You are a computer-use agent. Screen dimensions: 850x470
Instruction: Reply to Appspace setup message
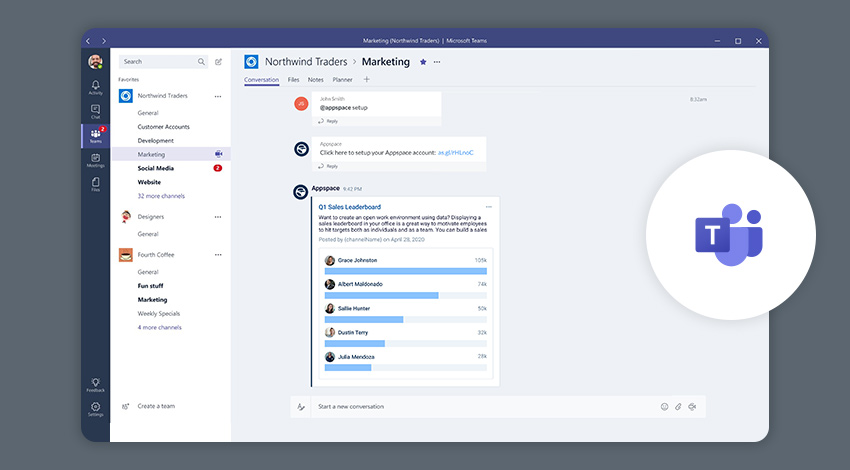[x=328, y=166]
